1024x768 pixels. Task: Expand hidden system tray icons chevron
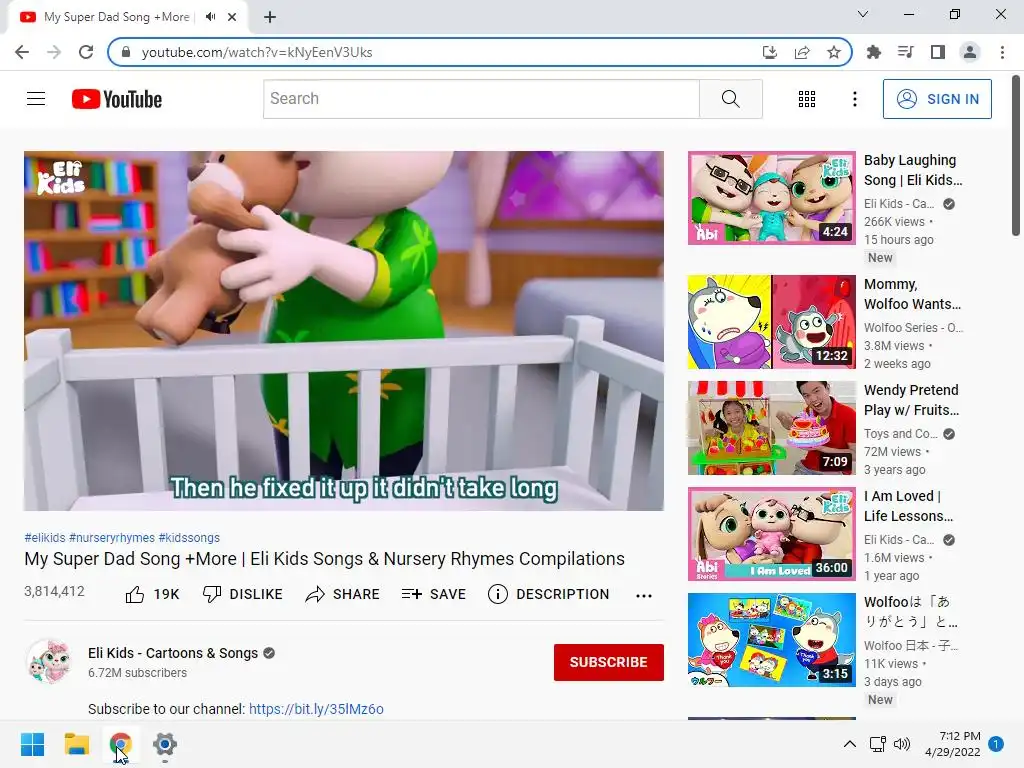pyautogui.click(x=849, y=744)
